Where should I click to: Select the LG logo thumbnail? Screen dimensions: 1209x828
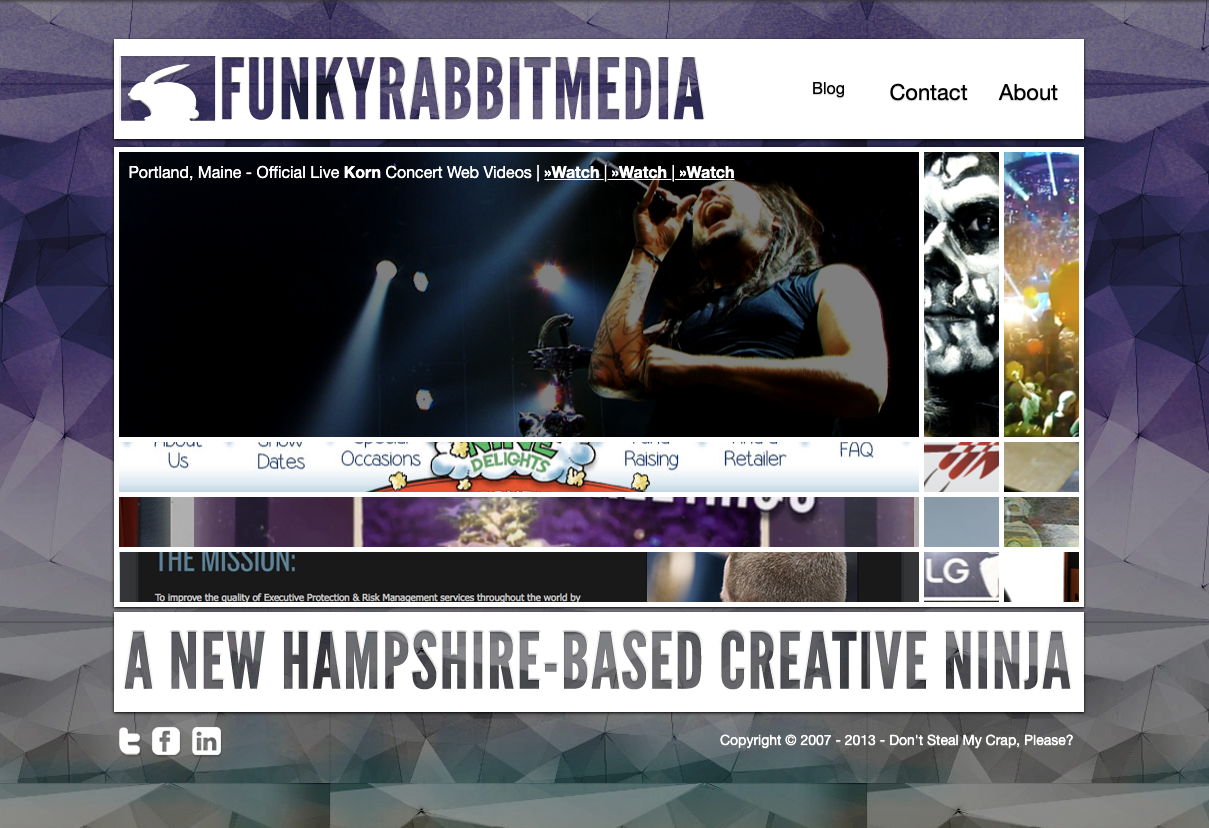pyautogui.click(x=960, y=576)
